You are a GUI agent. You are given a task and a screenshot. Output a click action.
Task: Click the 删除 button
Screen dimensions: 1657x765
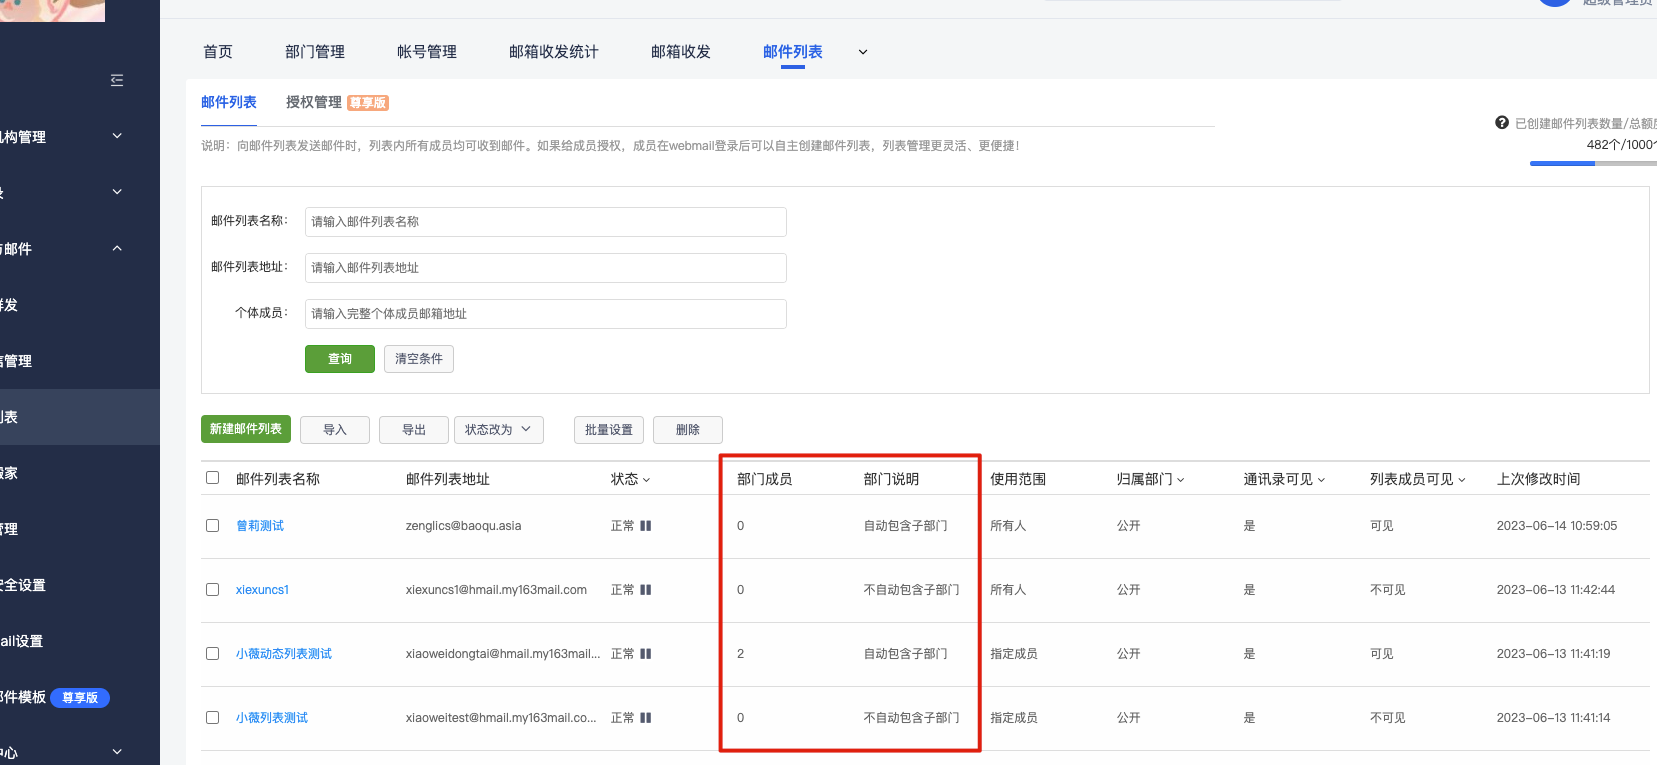coord(688,430)
